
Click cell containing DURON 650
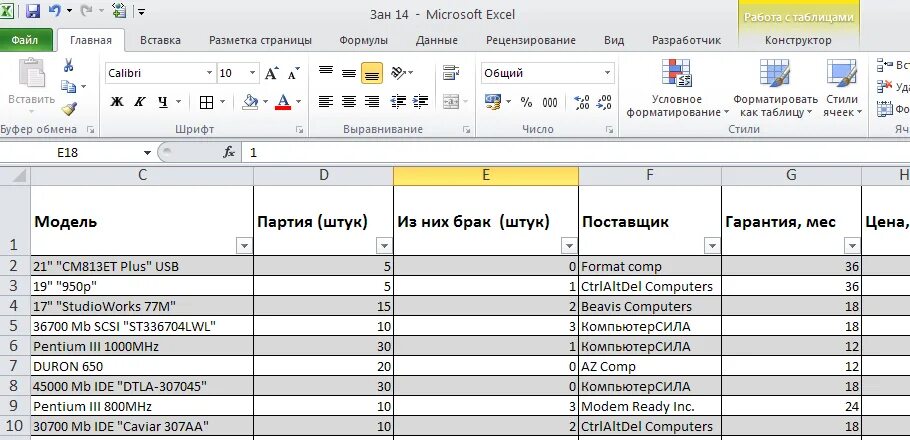(x=142, y=366)
